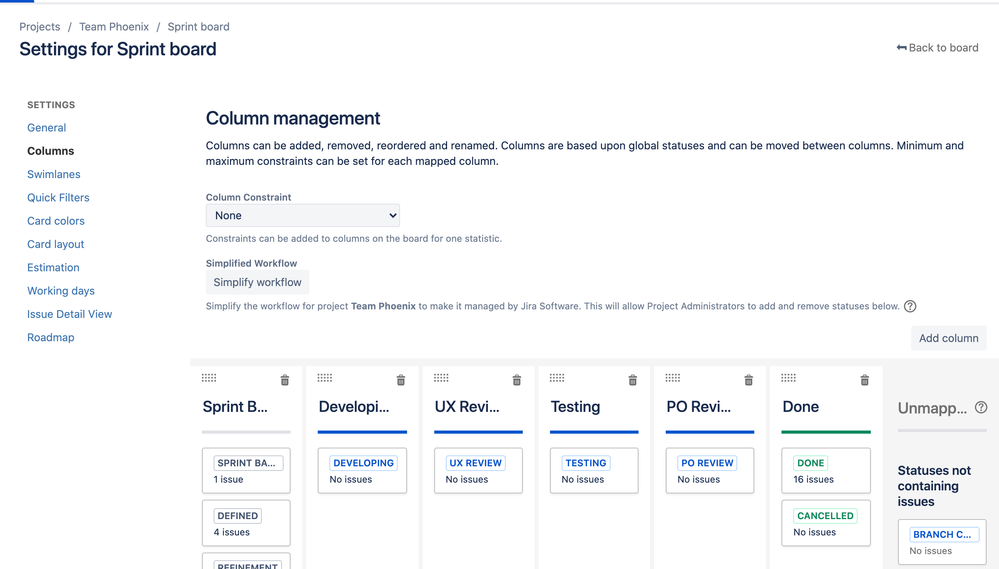Open Card layout settings

click(55, 244)
